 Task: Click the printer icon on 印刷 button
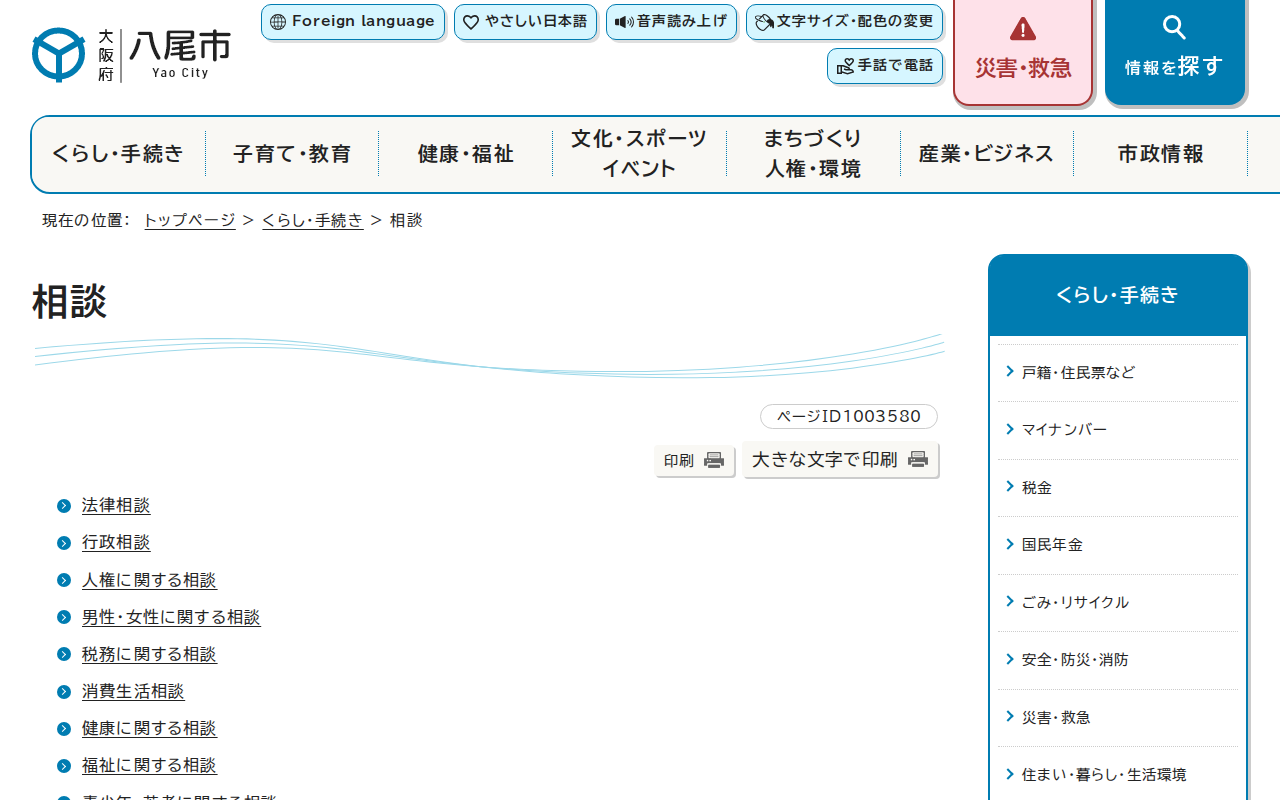714,460
